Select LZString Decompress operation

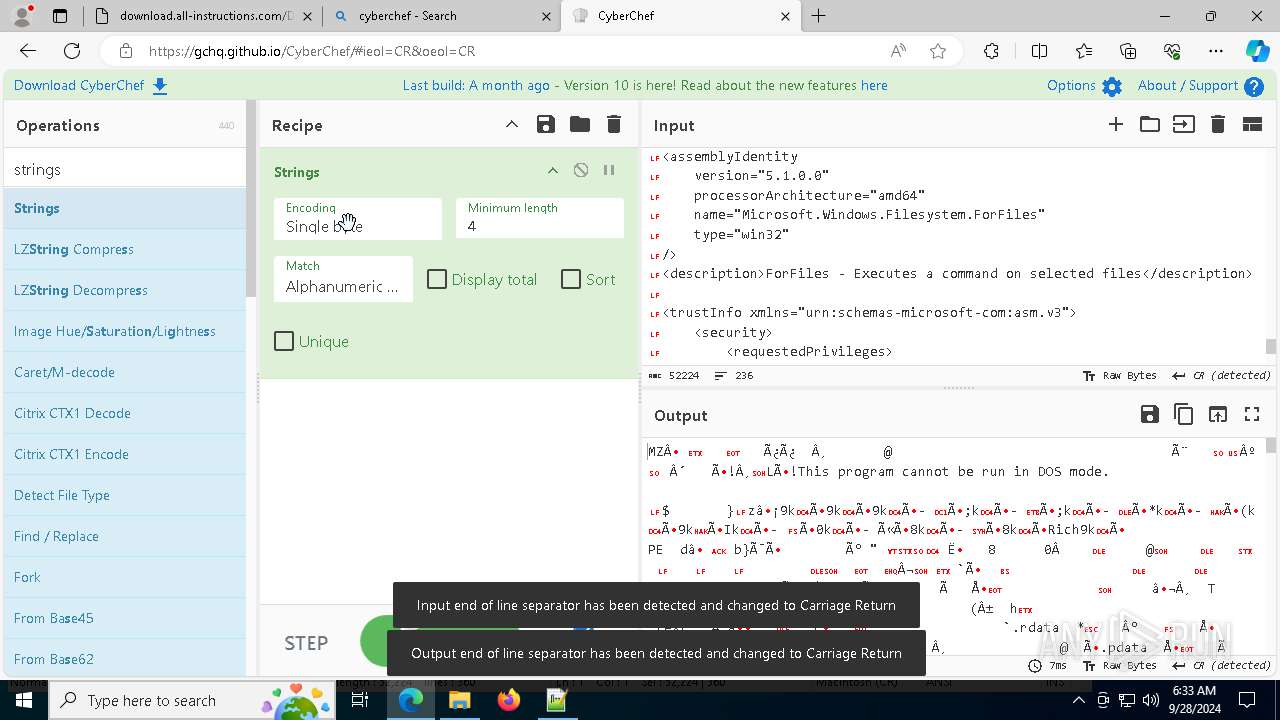tap(125, 290)
